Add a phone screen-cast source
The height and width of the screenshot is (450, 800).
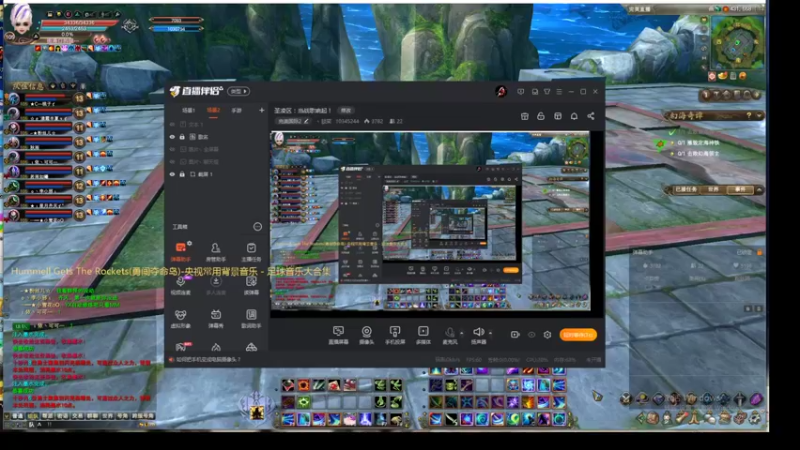pyautogui.click(x=395, y=335)
